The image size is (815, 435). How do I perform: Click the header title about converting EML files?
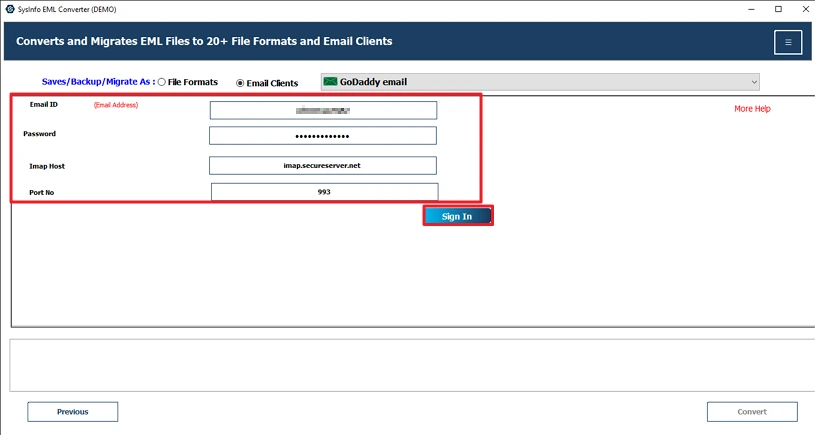(x=204, y=41)
